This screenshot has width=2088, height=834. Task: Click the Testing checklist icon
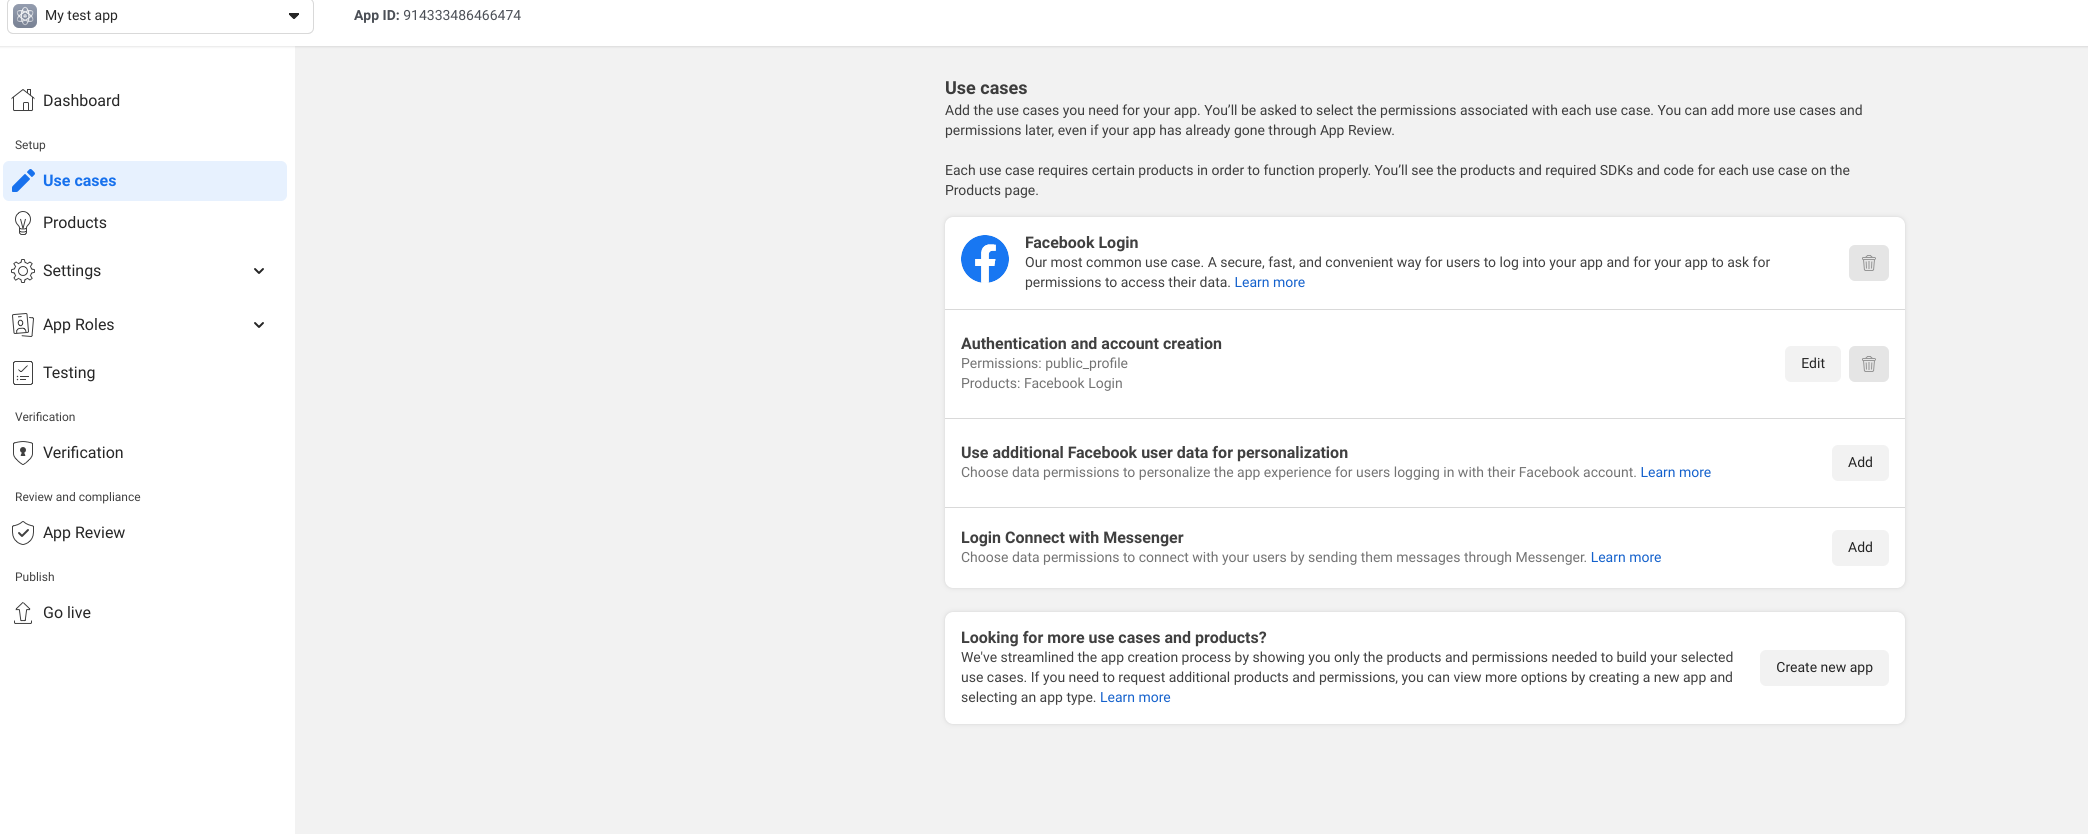(23, 373)
